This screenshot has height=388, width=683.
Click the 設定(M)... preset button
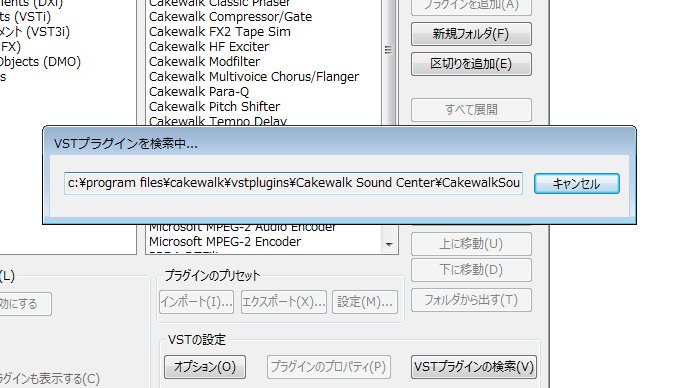365,302
